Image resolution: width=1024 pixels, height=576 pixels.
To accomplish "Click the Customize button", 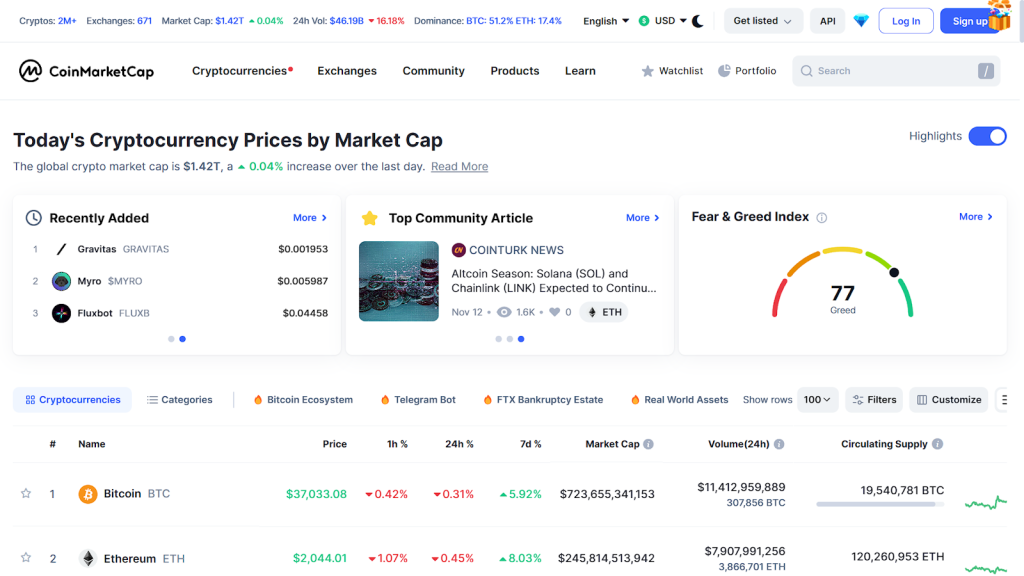I will [949, 400].
